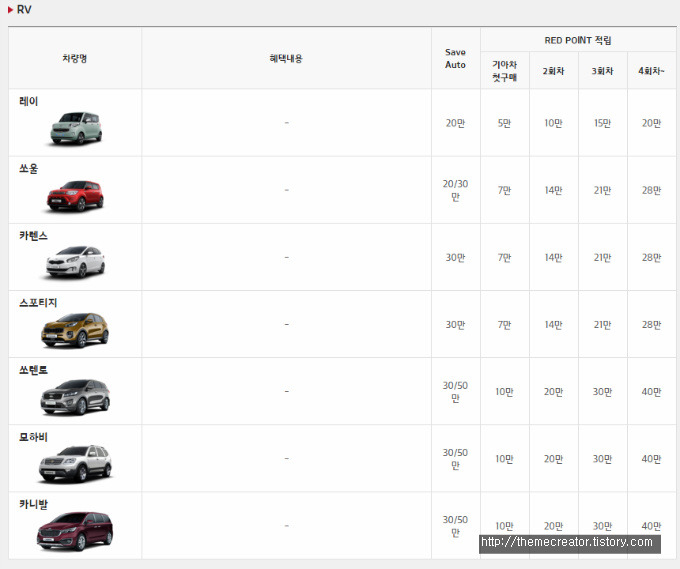
Task: Click 모하비 3회차 value 30만
Action: point(602,459)
